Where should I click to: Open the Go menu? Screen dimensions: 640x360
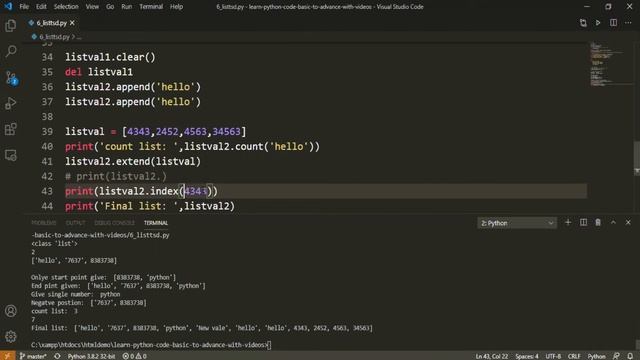(110, 7)
